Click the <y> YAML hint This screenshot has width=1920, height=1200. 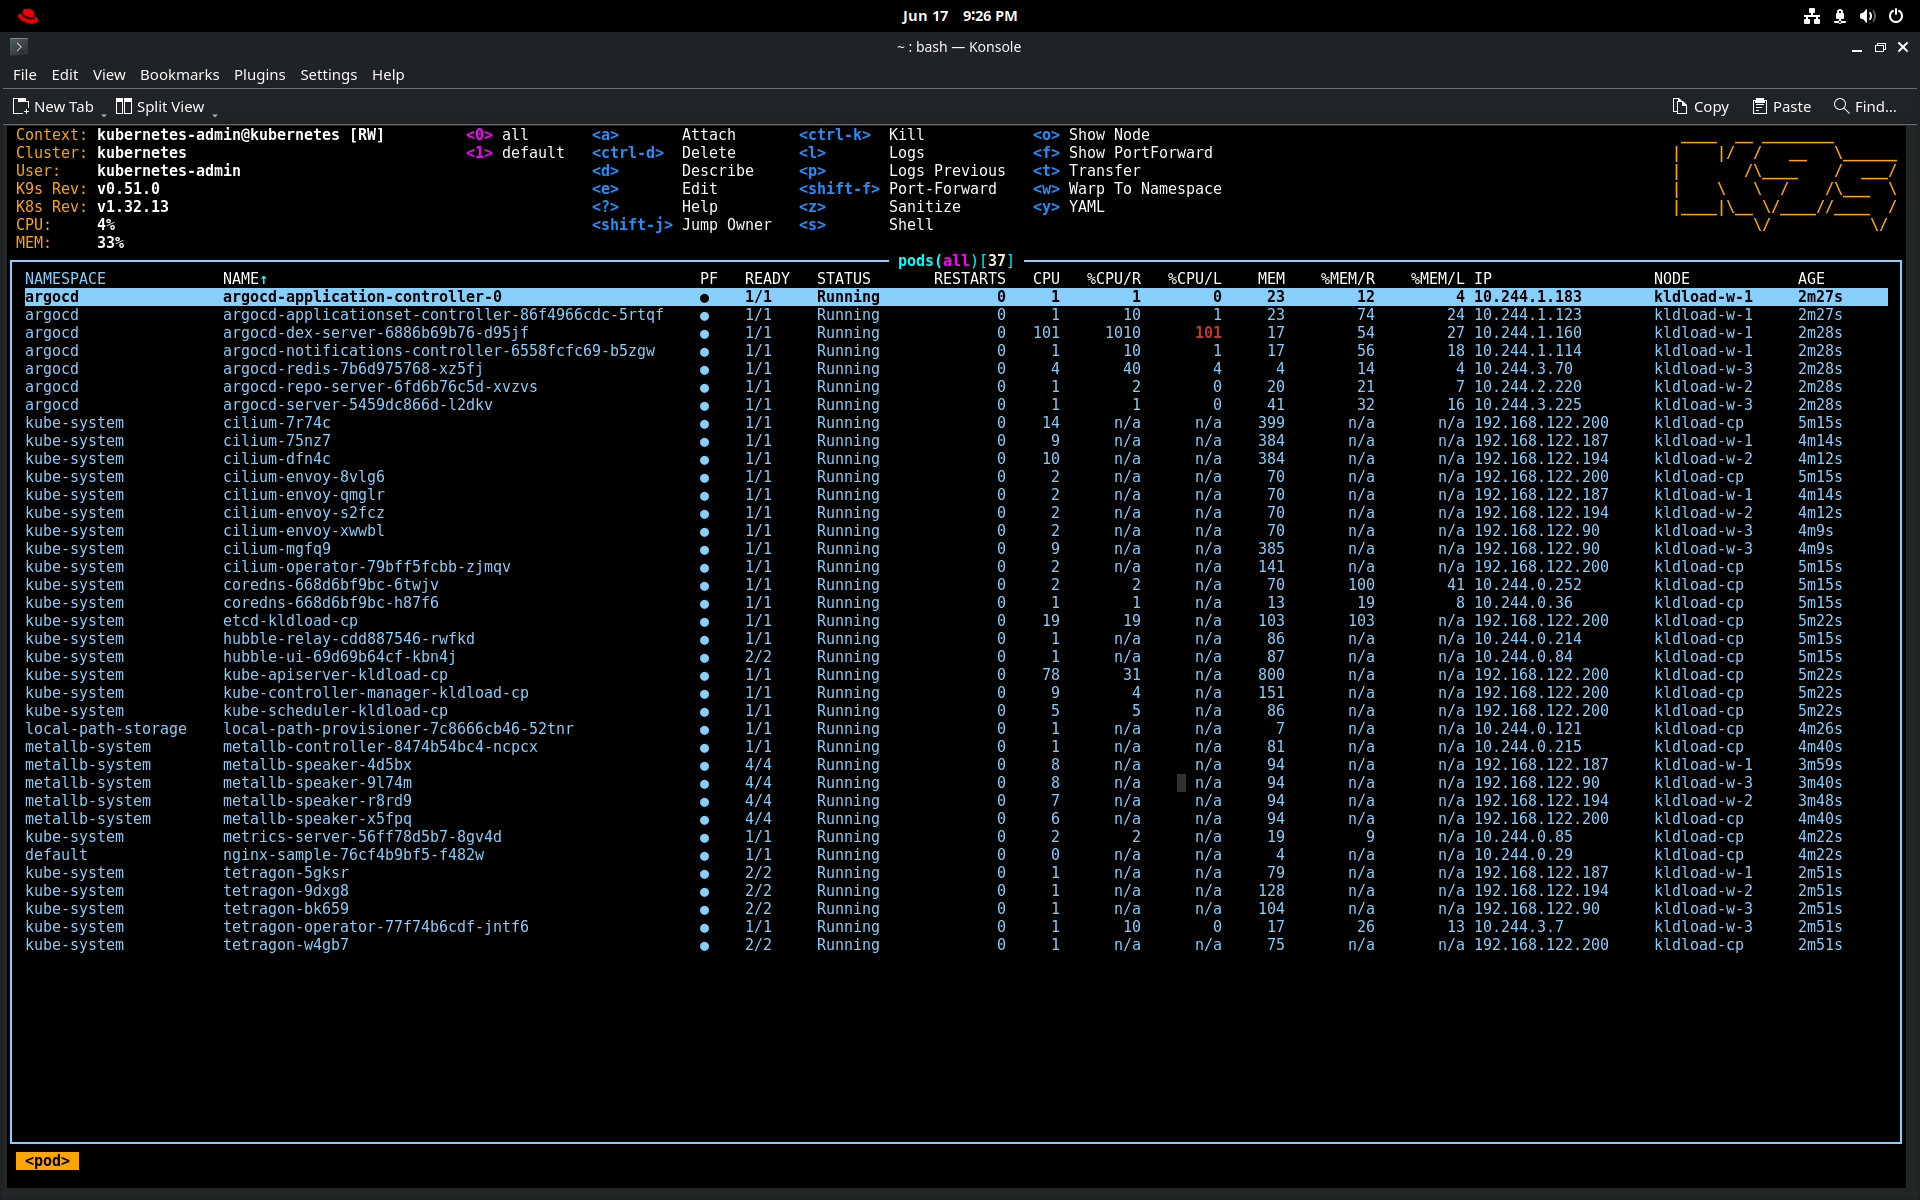tap(1068, 207)
